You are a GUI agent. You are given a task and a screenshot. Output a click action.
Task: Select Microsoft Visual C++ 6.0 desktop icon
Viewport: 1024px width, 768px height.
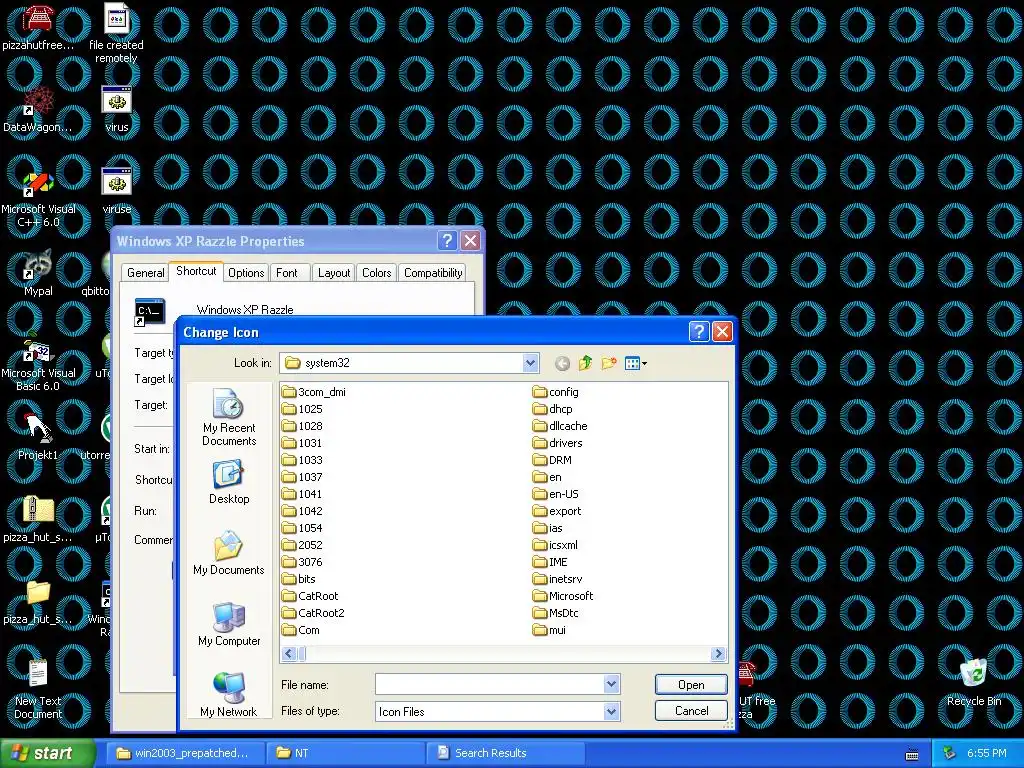pyautogui.click(x=39, y=199)
